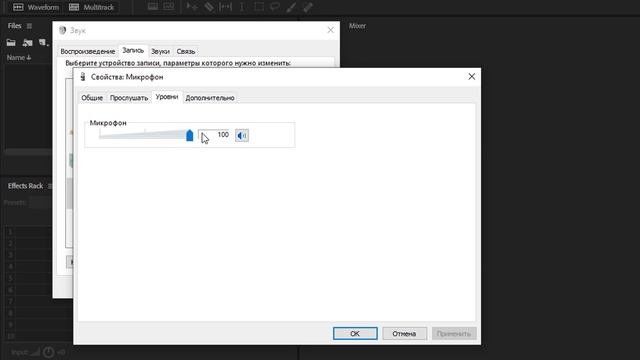Screen dimensions: 640x360
Task: Open the Mixer panel tab
Action: point(357,26)
